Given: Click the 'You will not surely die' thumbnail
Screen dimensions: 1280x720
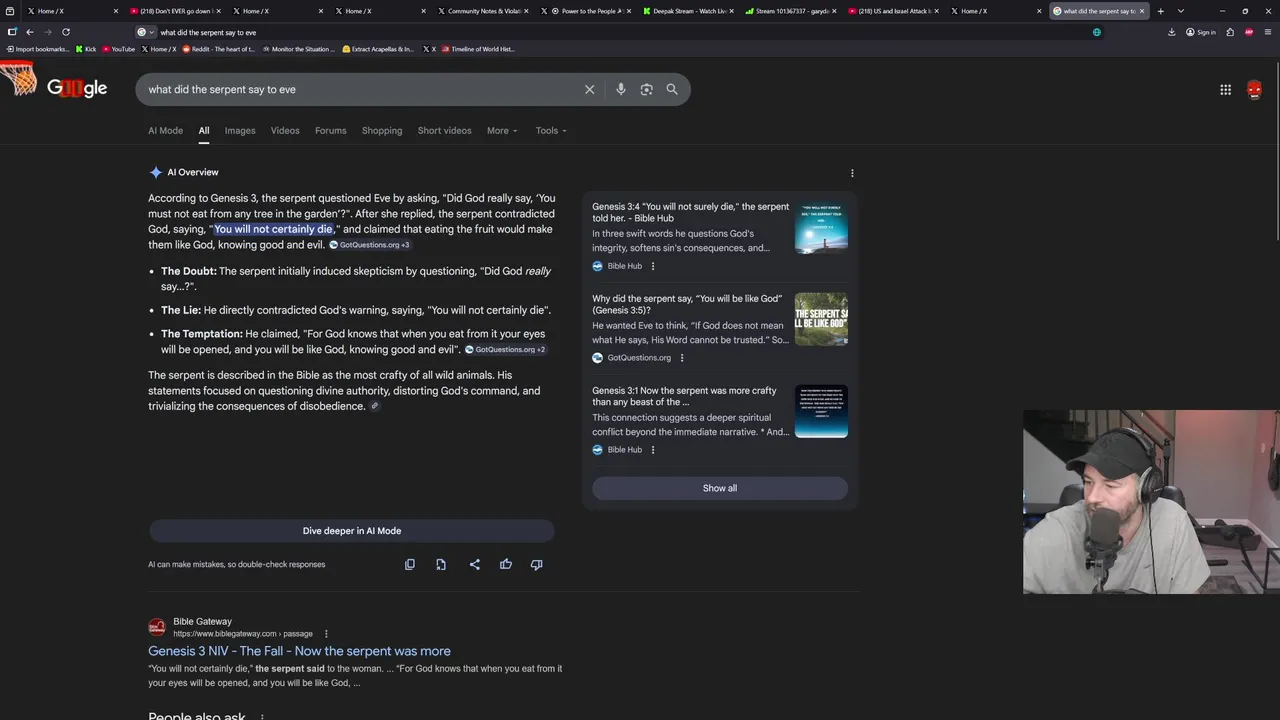Looking at the screenshot, I should (821, 228).
